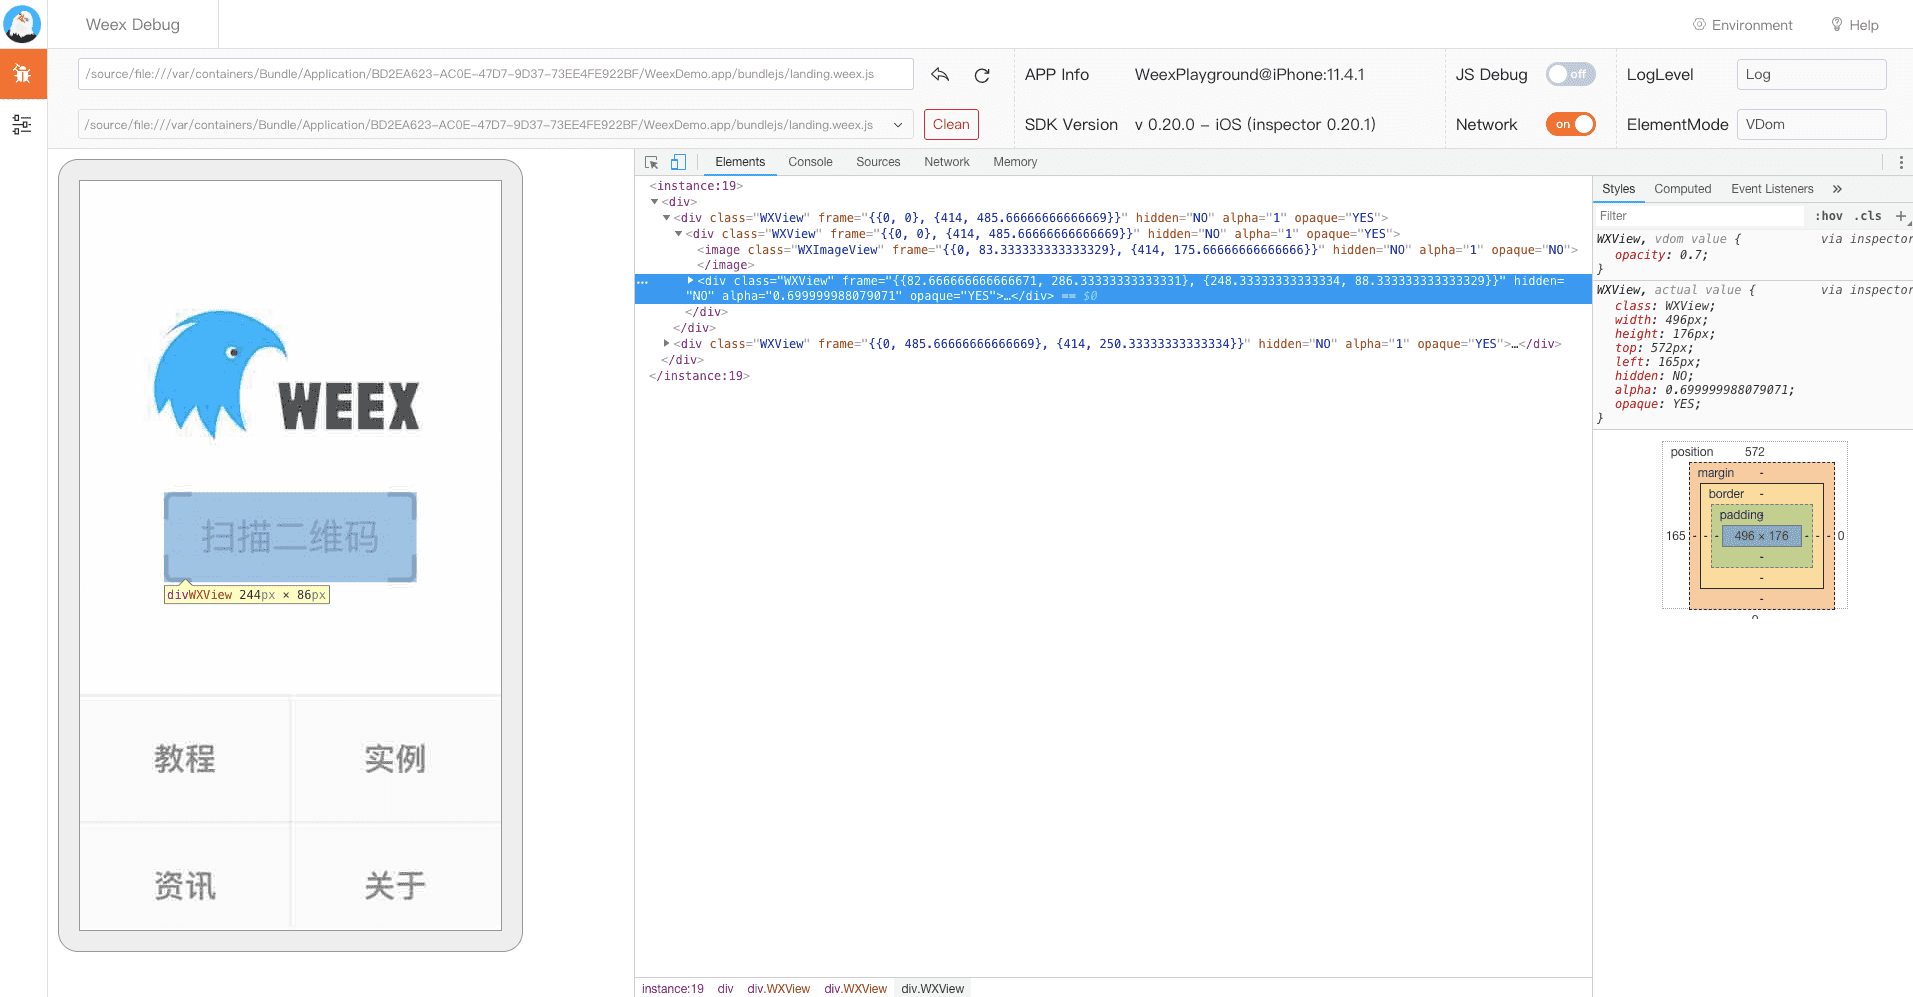Open the Memory tab

(x=1015, y=162)
